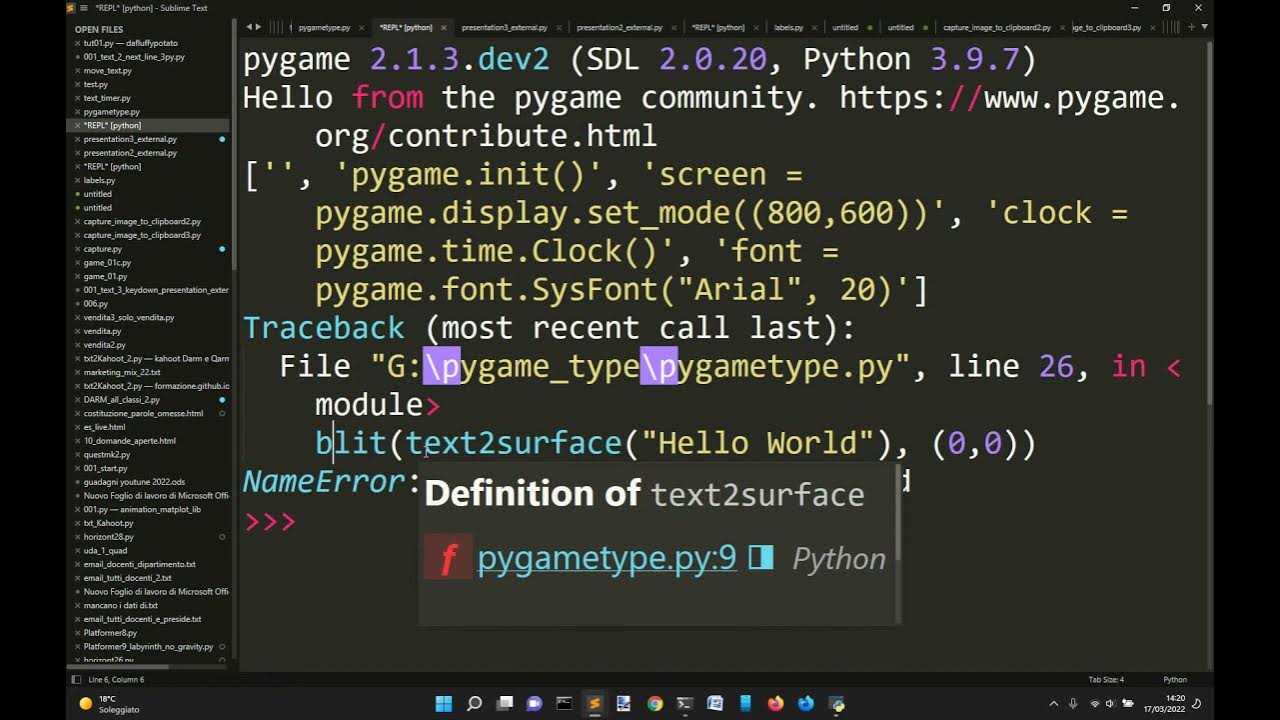Close the pygametype.py tab with its X

[361, 27]
